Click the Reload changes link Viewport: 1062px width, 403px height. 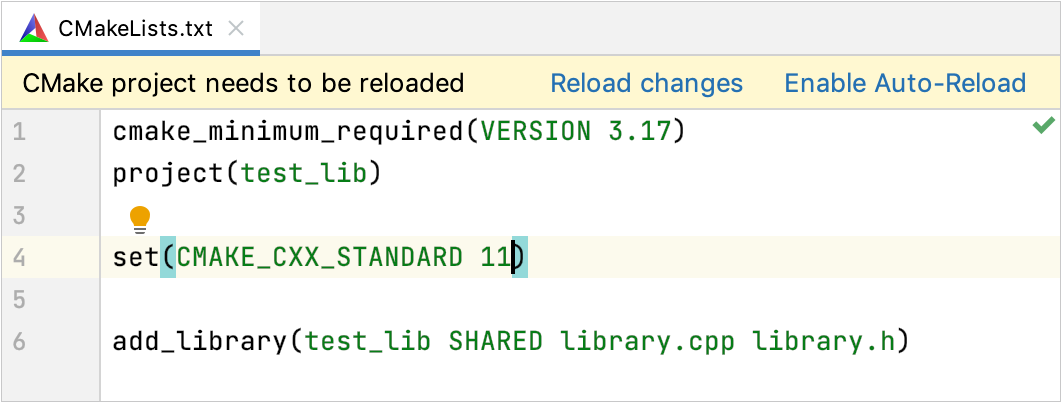point(646,83)
